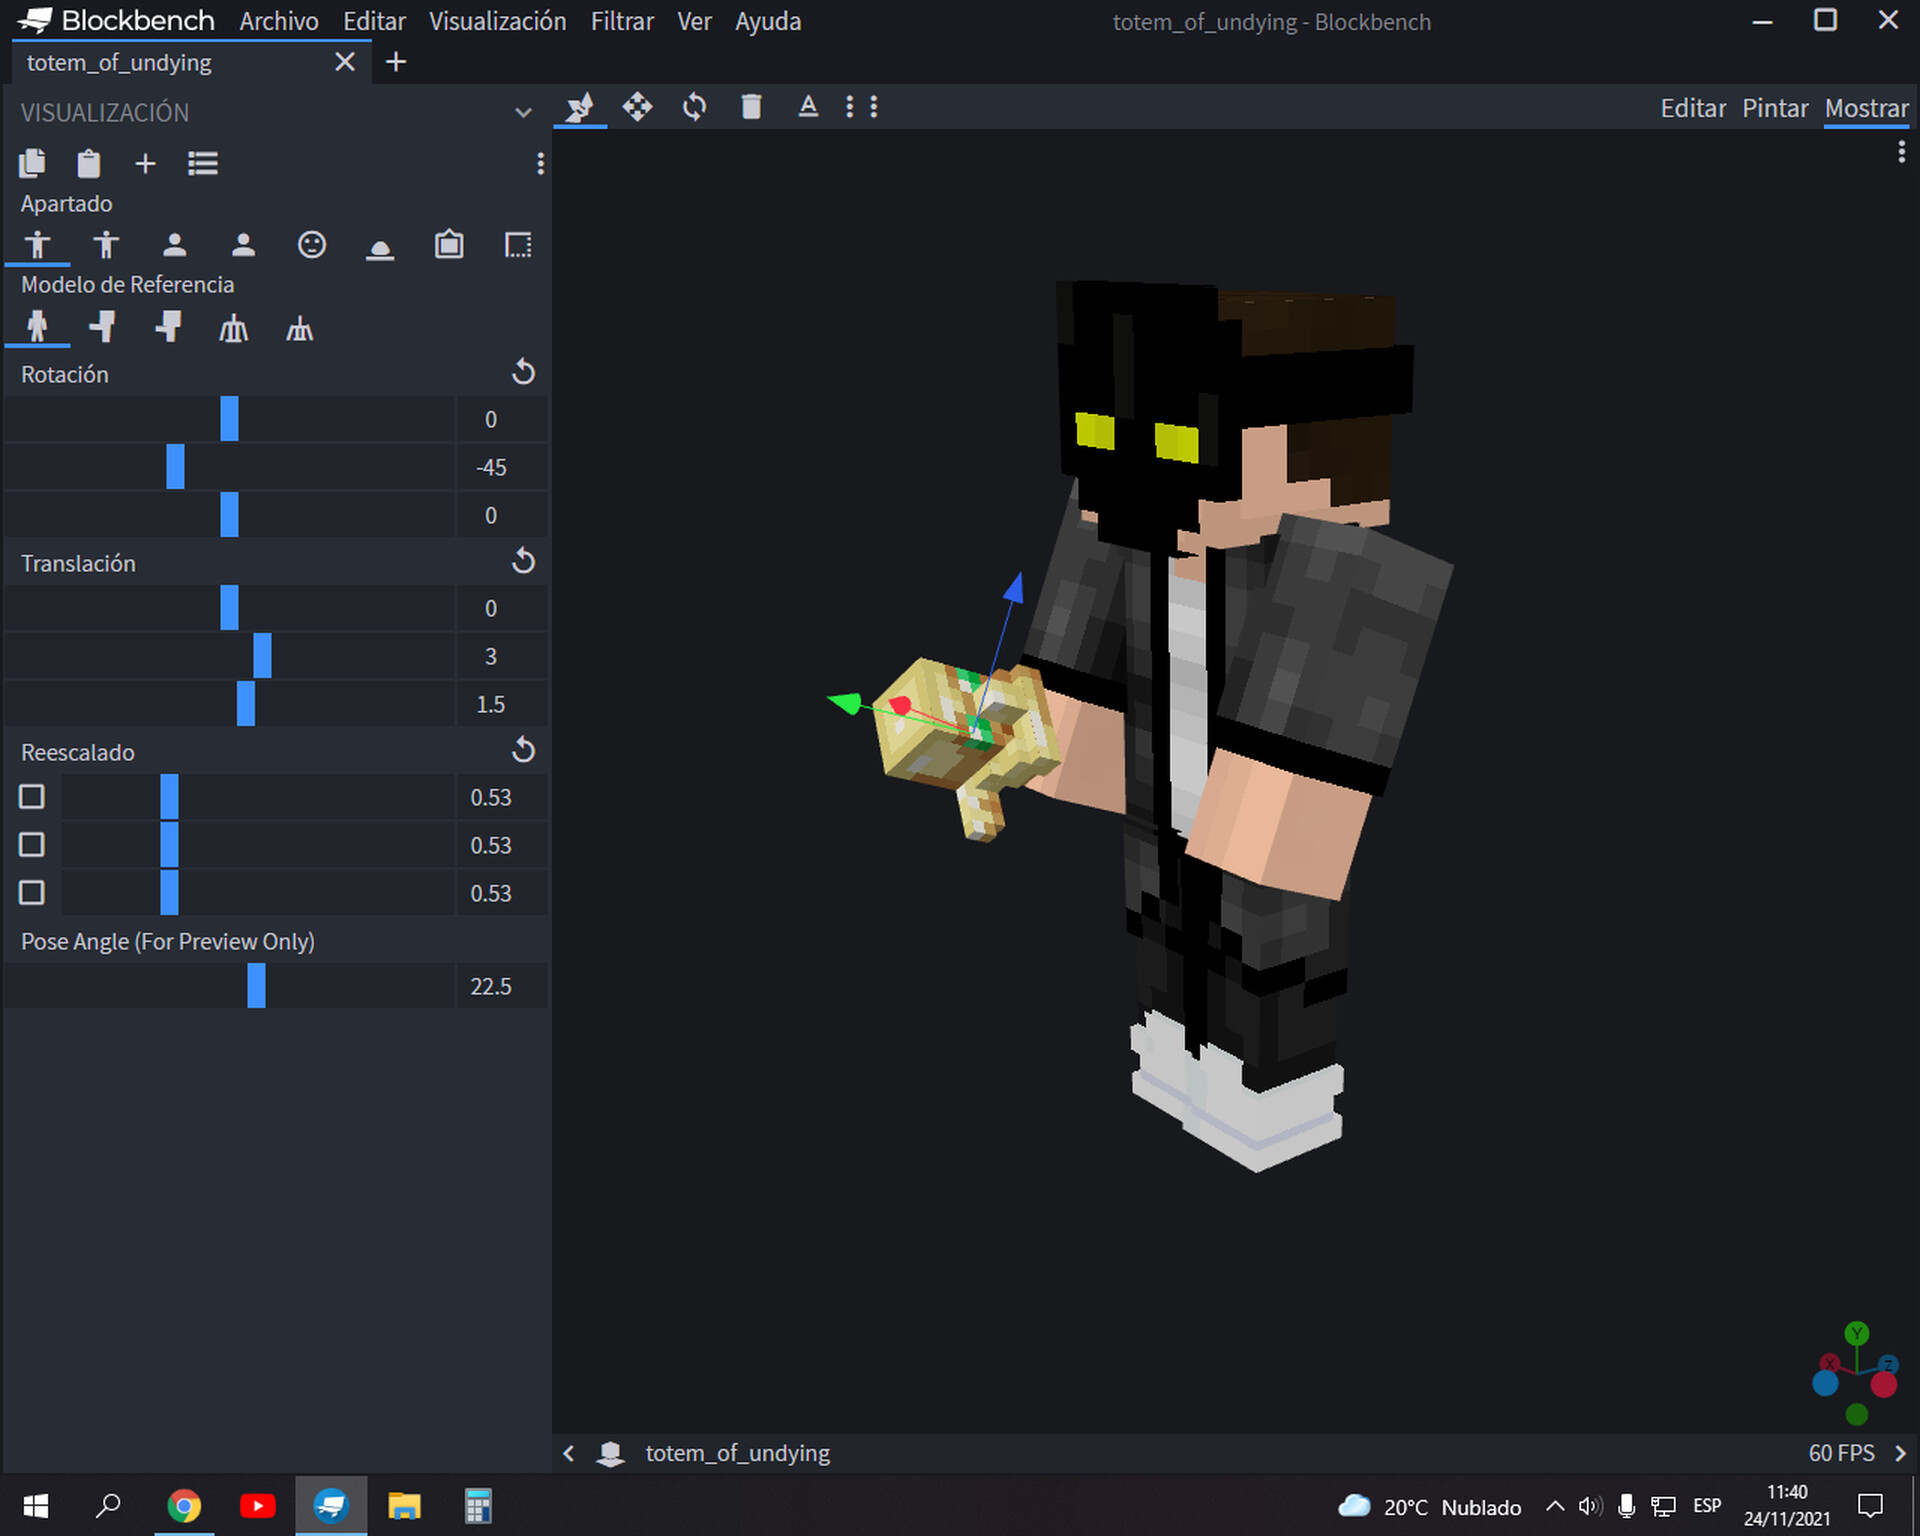The width and height of the screenshot is (1920, 1536).
Task: Collapse the VISUALIZACIÓN panel with its chevron
Action: (524, 112)
